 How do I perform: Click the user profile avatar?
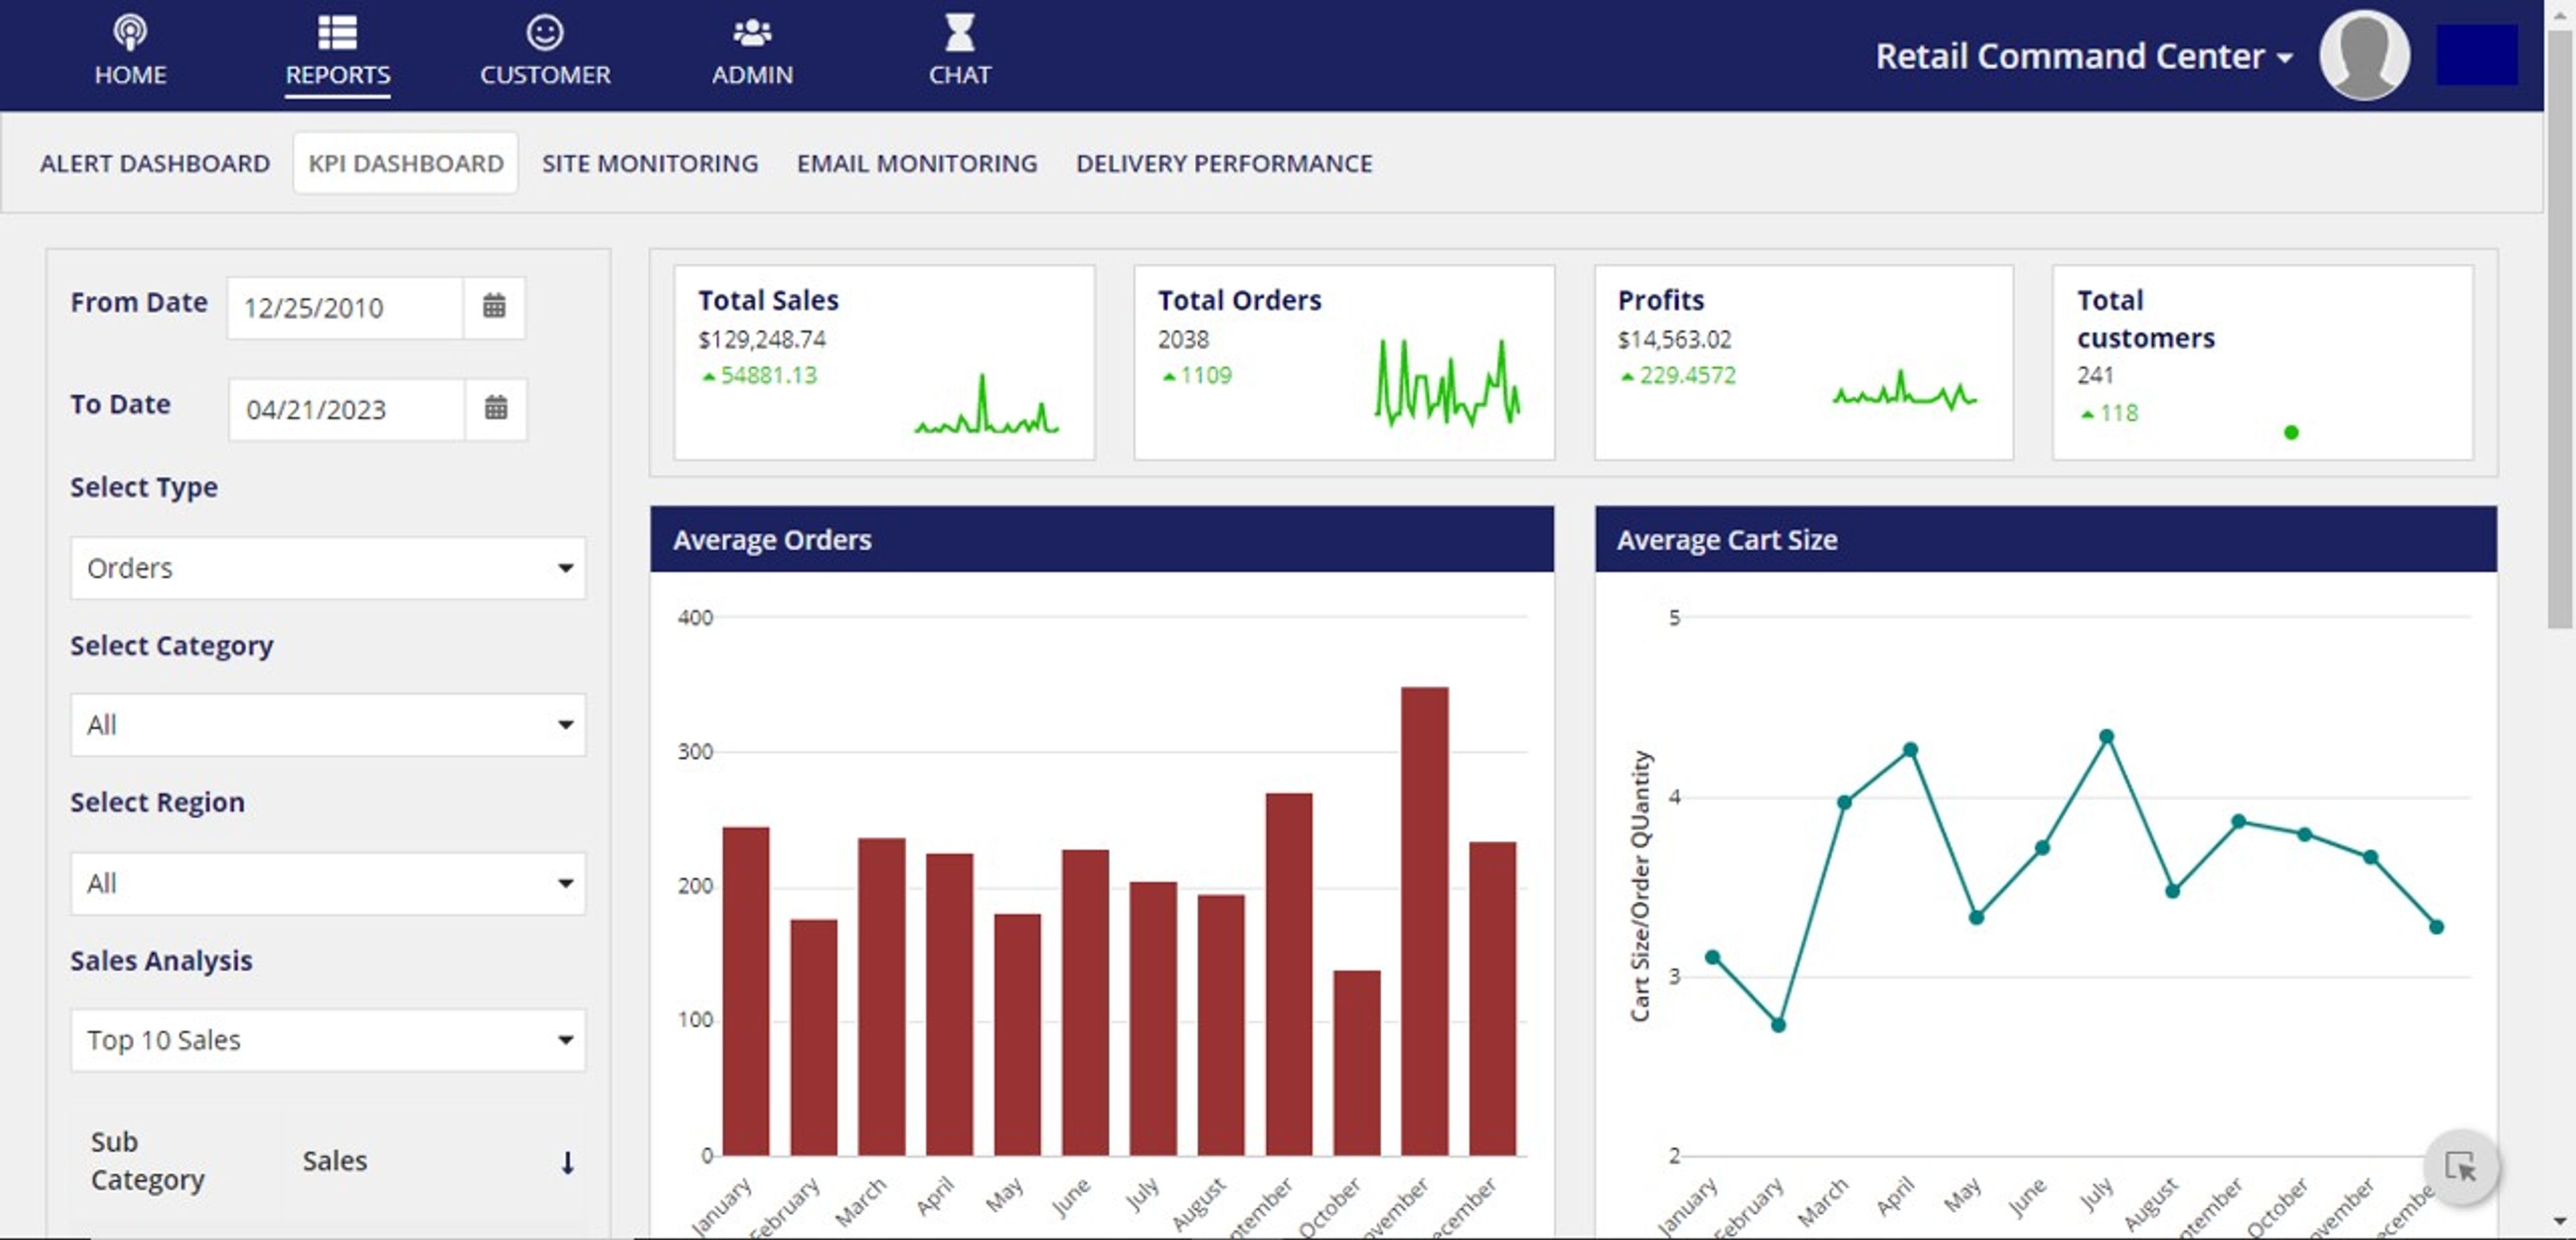(x=2364, y=56)
